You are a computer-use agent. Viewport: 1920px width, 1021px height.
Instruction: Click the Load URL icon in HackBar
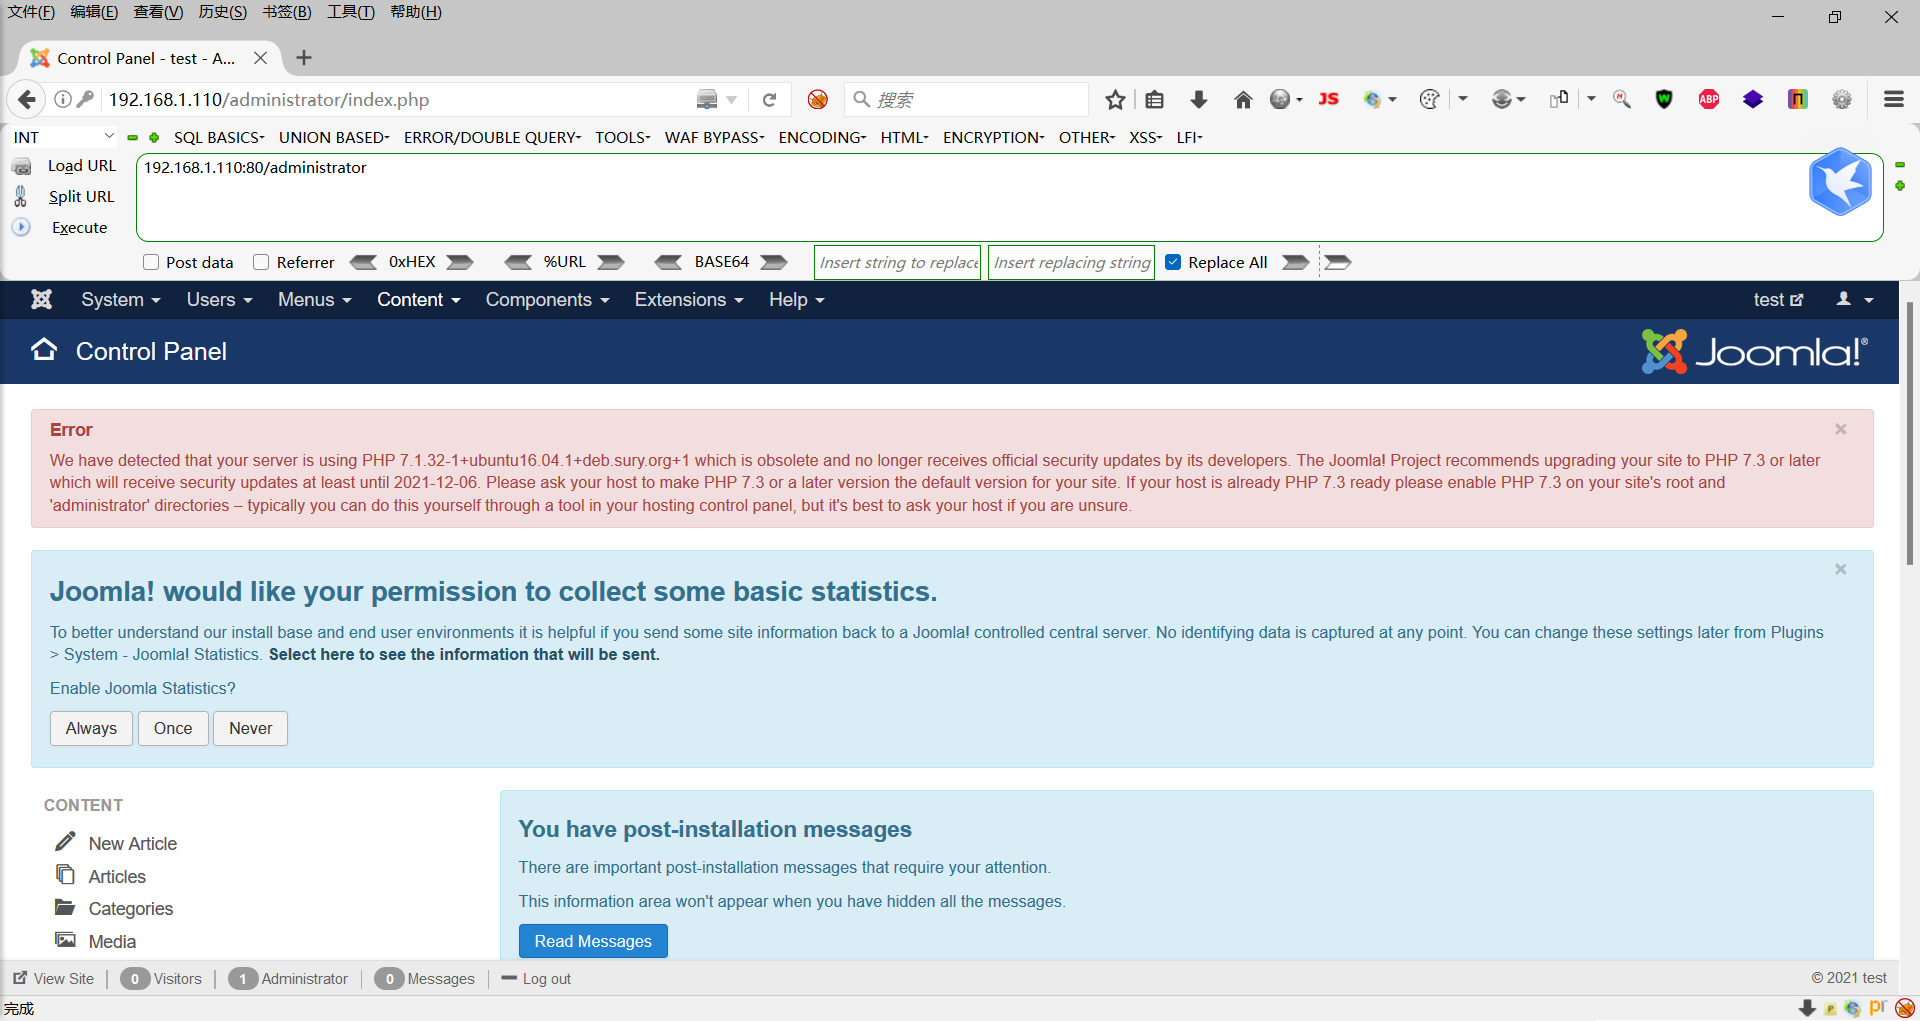tap(21, 166)
